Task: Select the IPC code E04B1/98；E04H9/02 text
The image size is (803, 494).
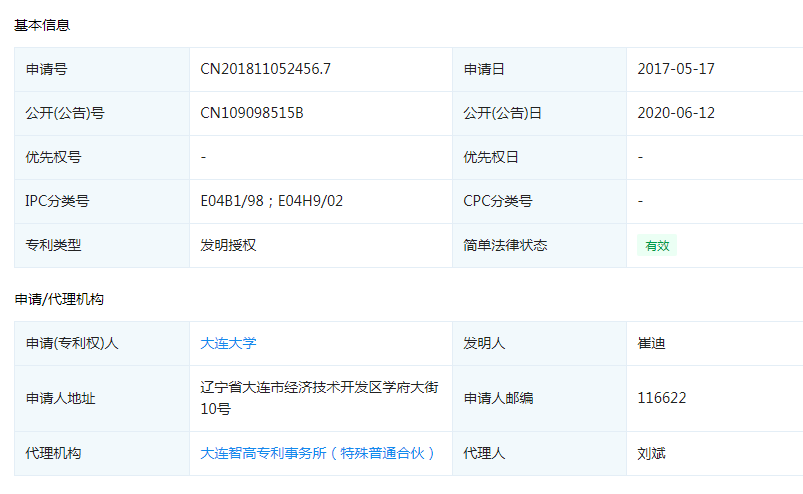Action: (x=271, y=201)
